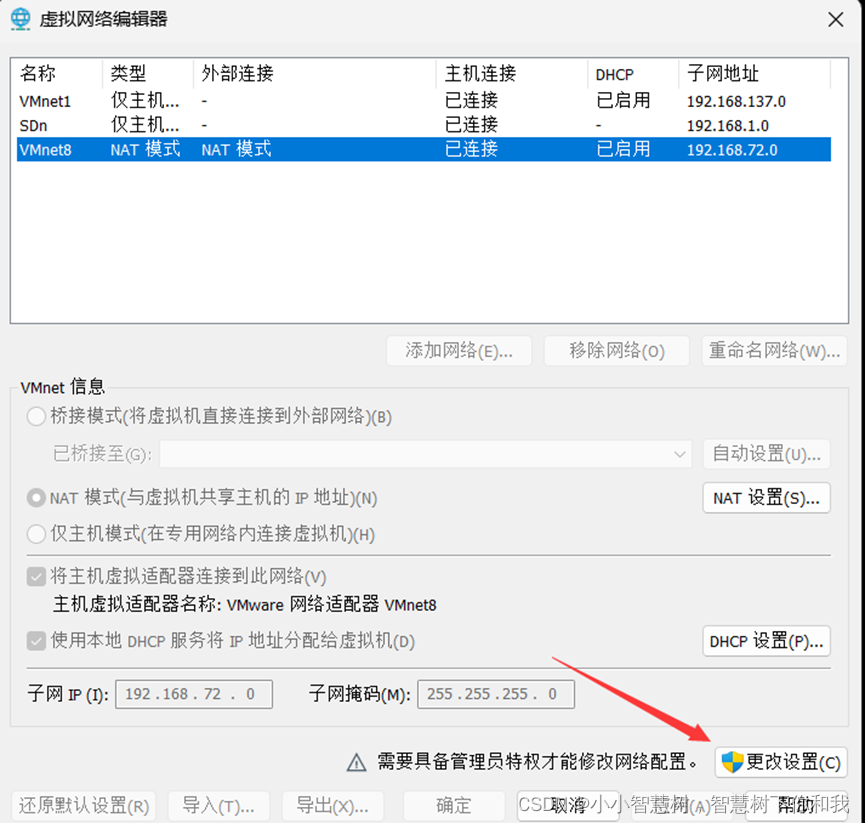Viewport: 865px width, 823px height.
Task: Click subnet address 192.168.1.0
Action: pyautogui.click(x=727, y=126)
